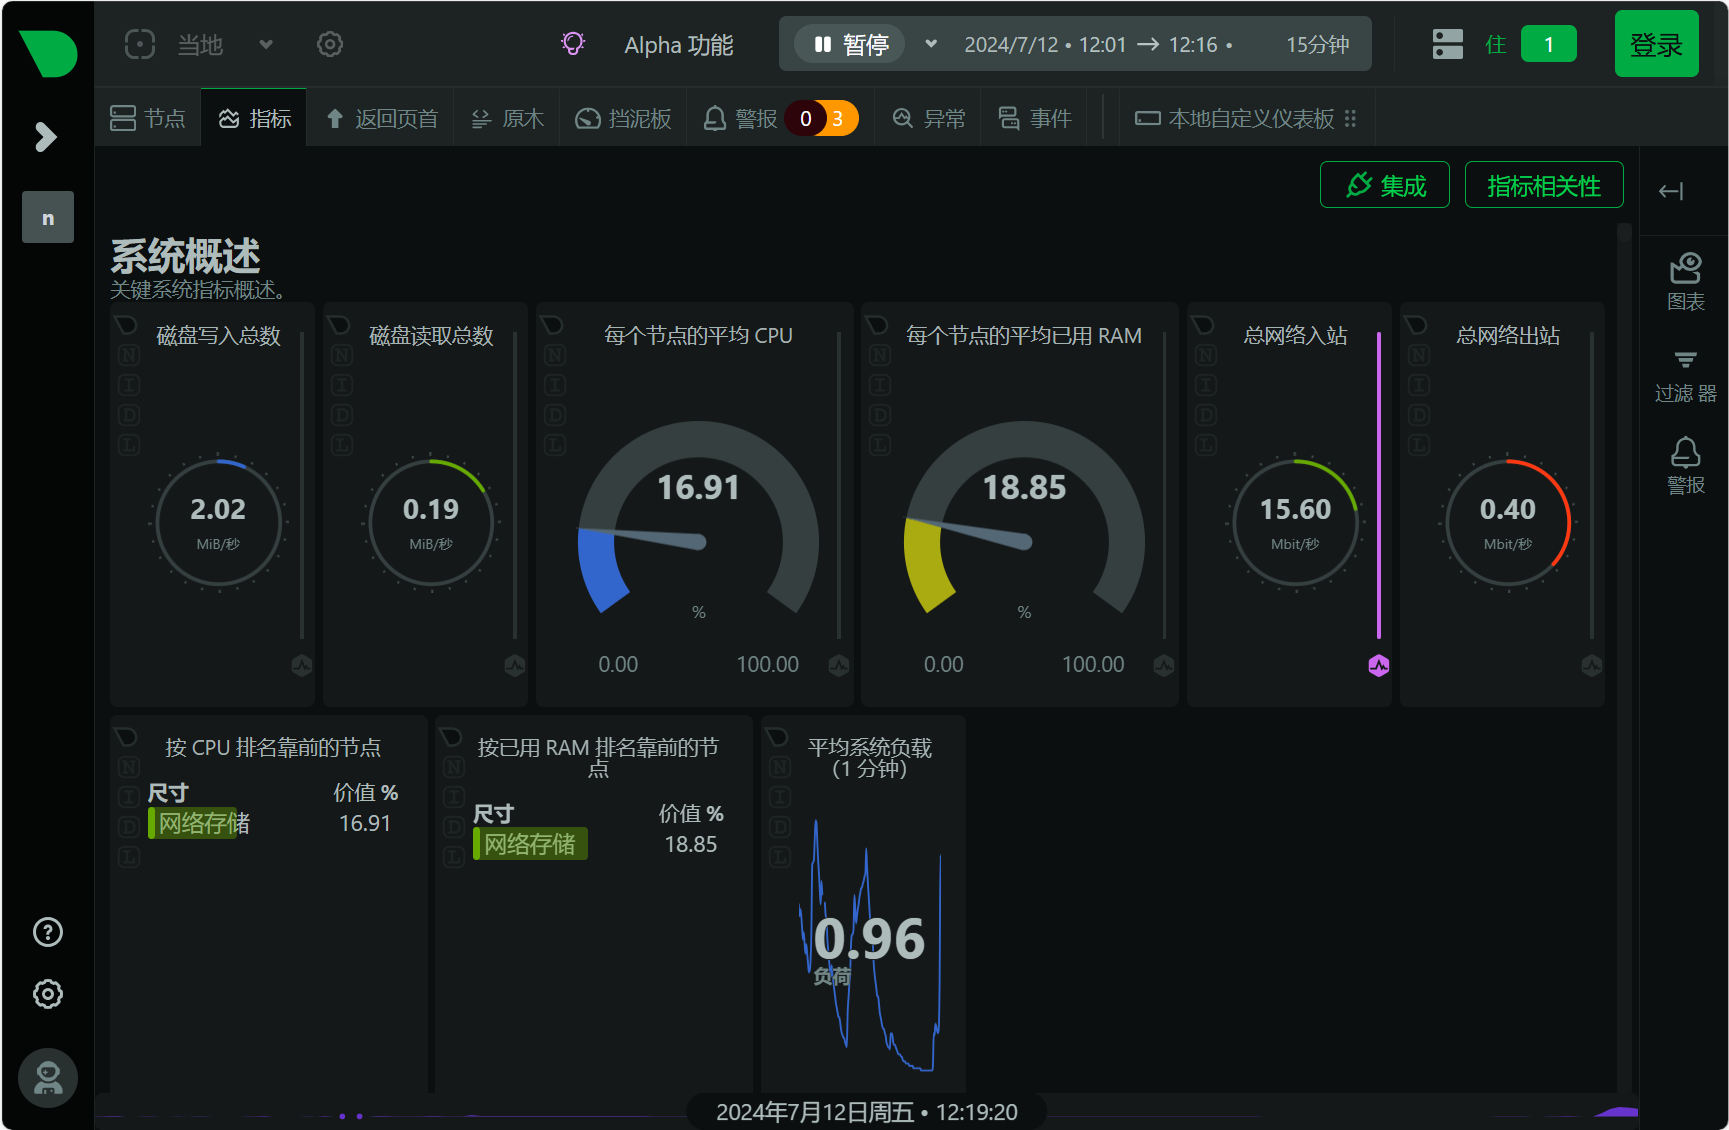1729x1130 pixels.
Task: Toggle the 暂停 pause playback button
Action: (850, 44)
